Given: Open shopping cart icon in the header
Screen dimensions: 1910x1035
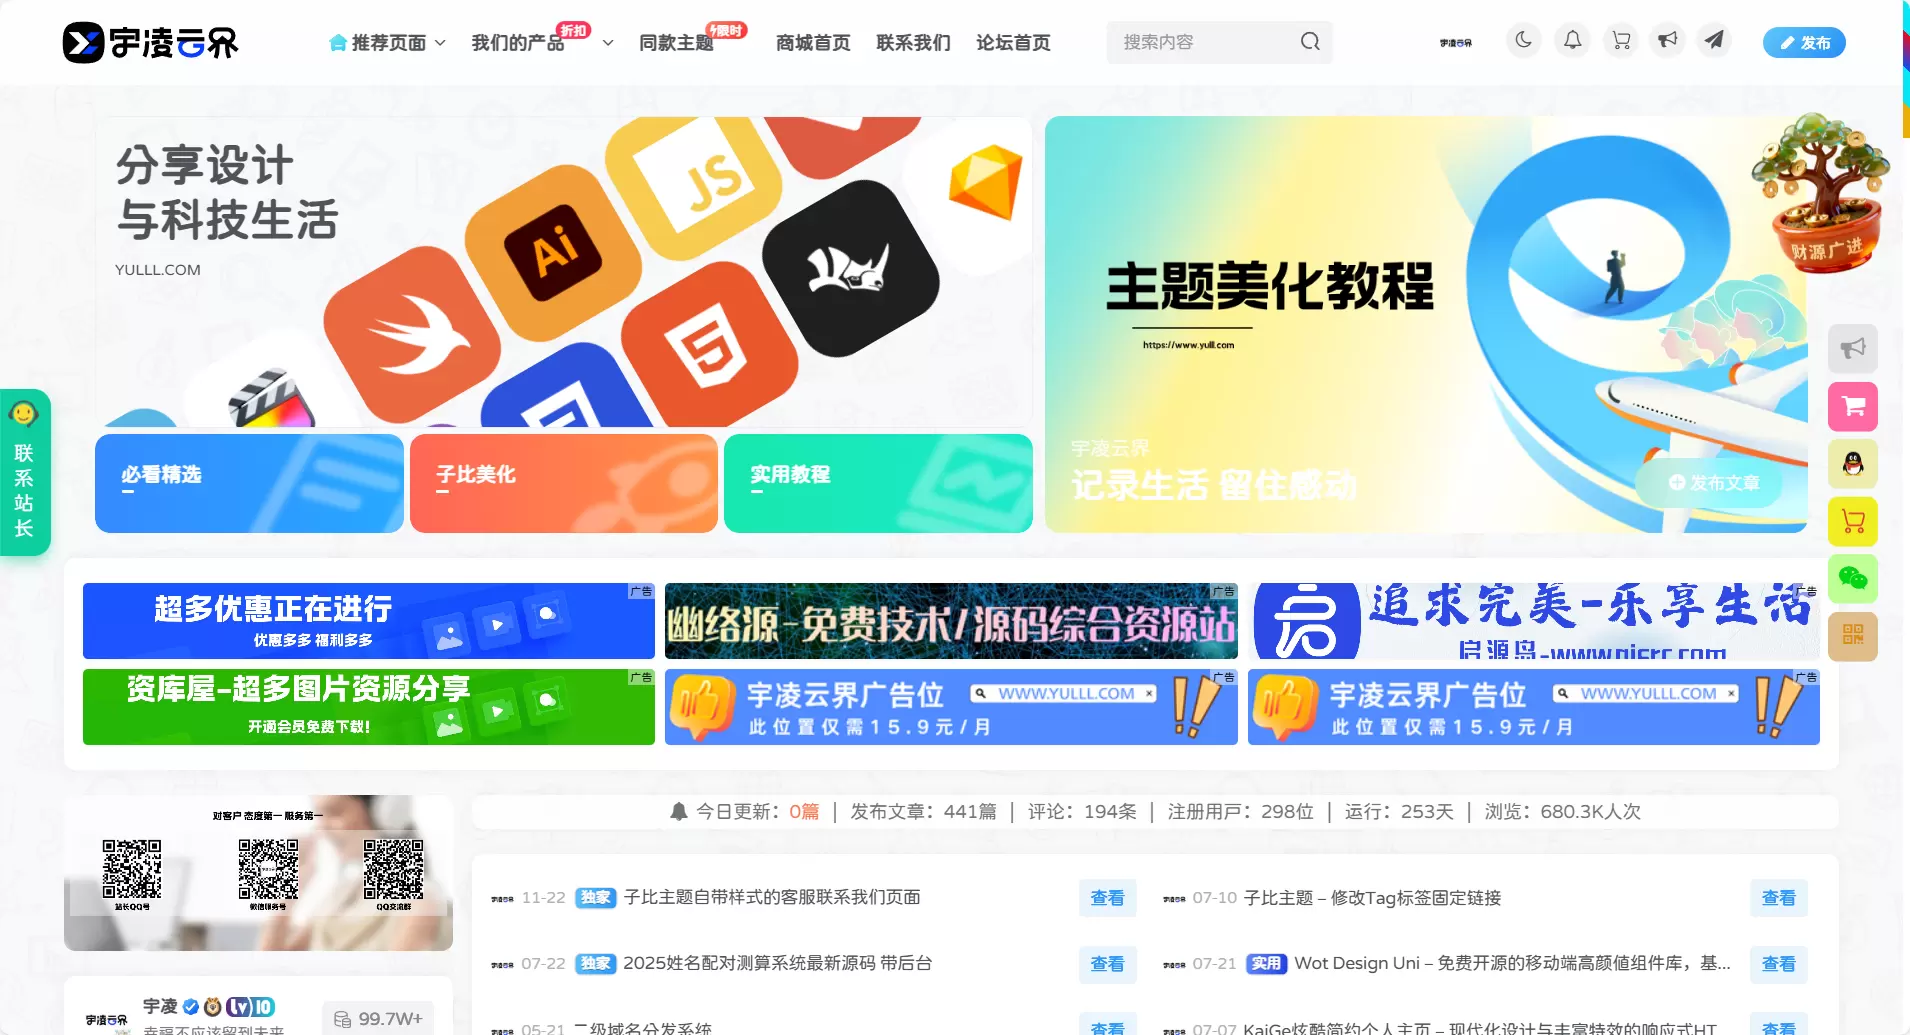Looking at the screenshot, I should pos(1621,41).
